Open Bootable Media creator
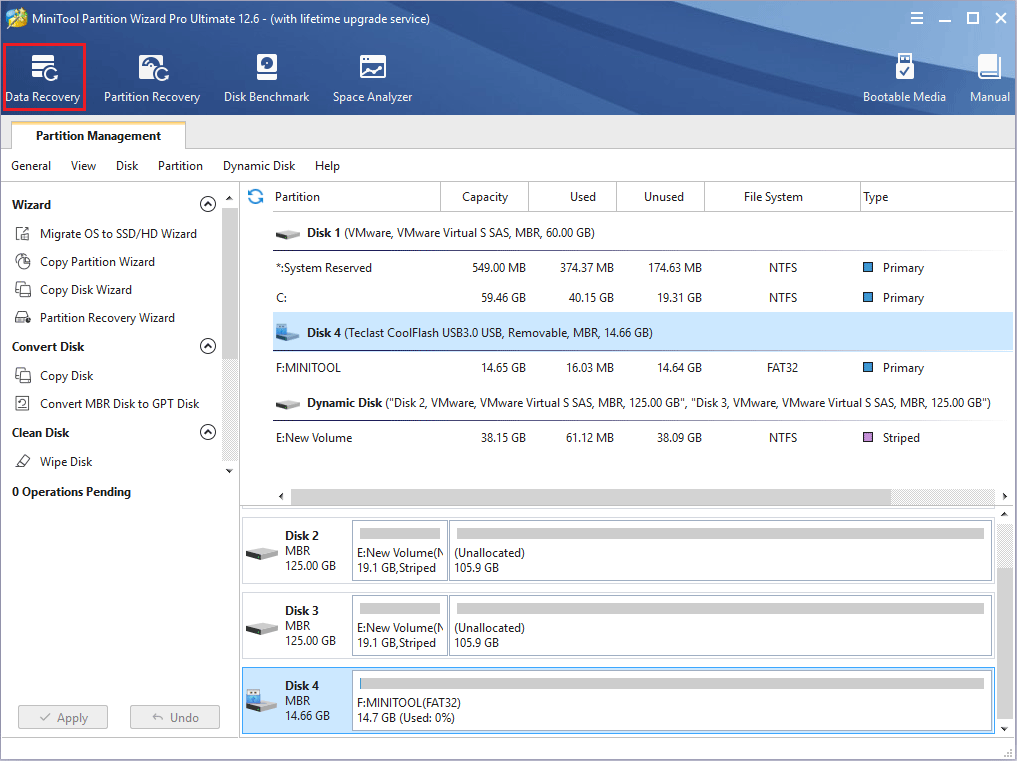 pos(904,77)
